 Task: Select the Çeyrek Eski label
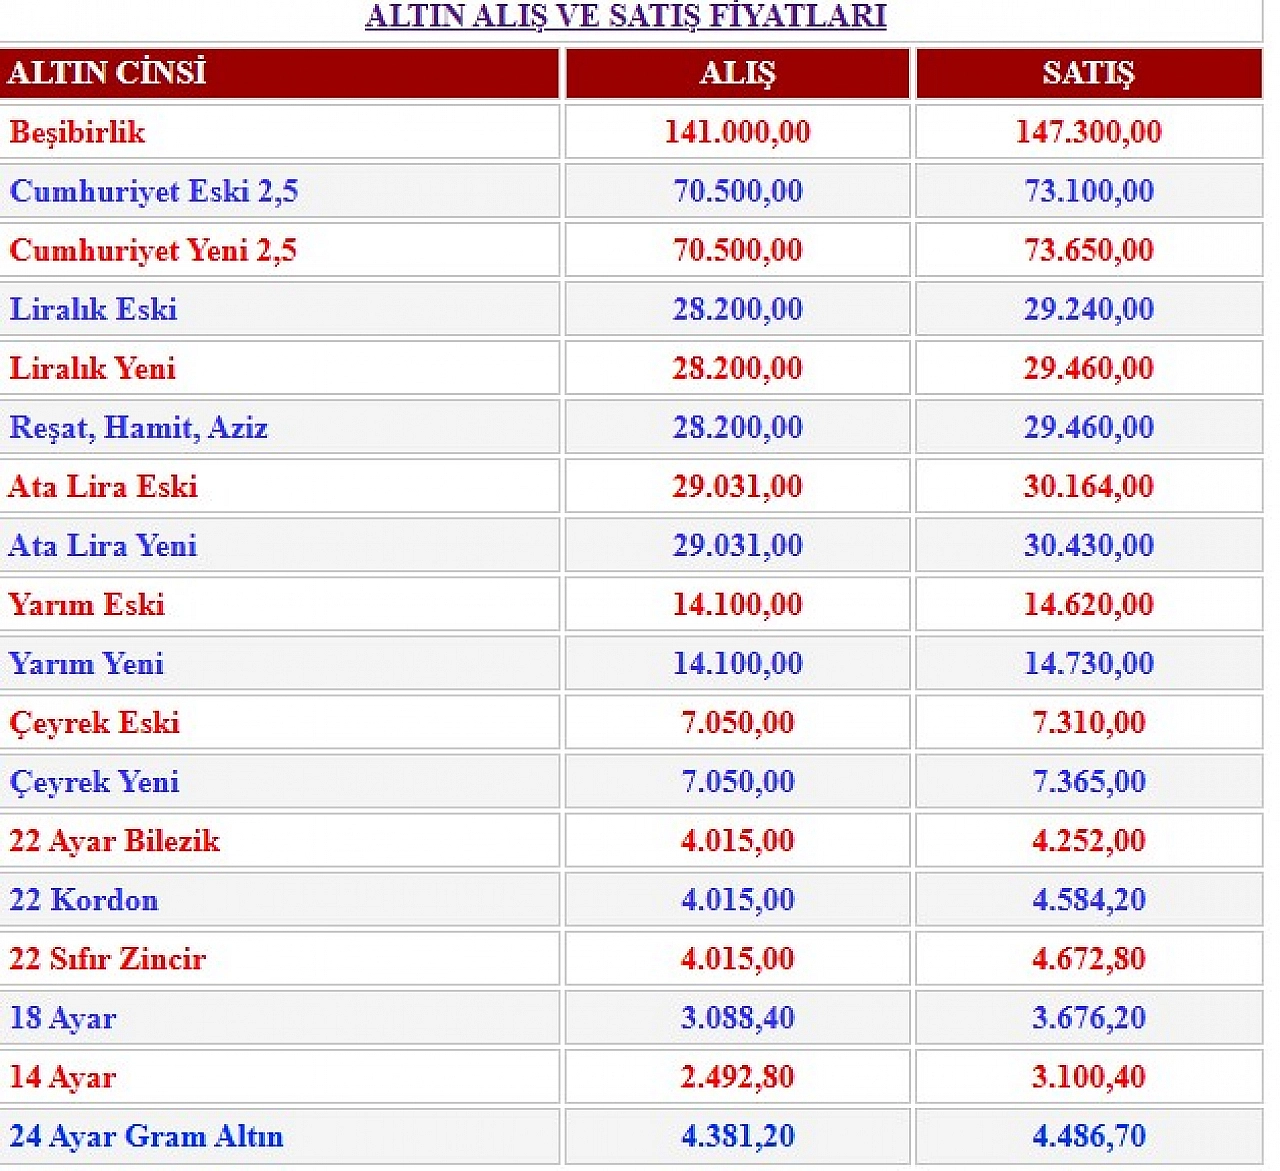coord(94,723)
